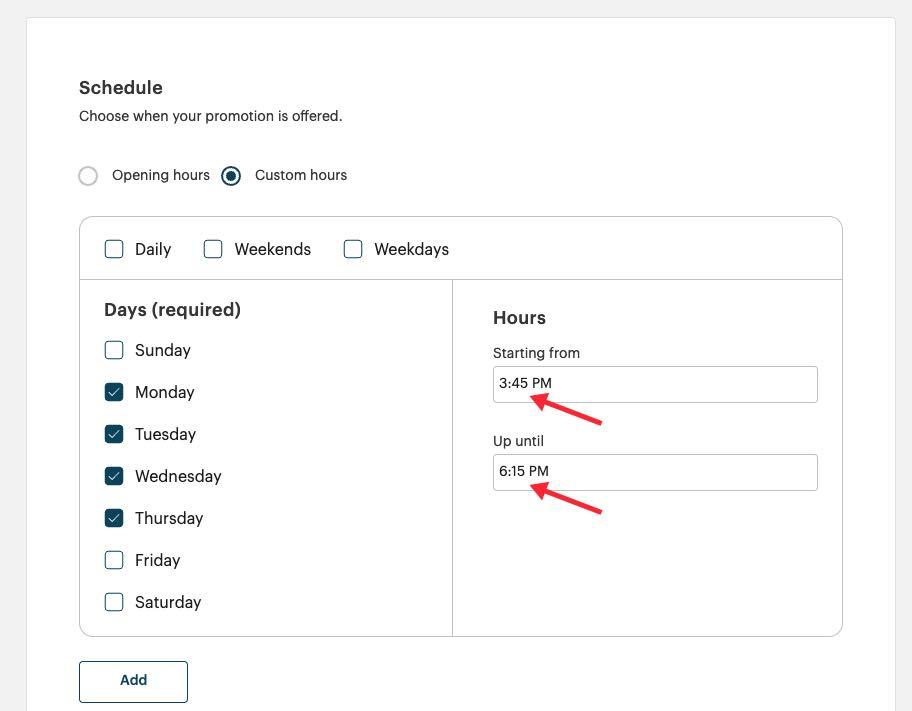Select the Opening hours radio button
The height and width of the screenshot is (711, 912).
[x=88, y=176]
